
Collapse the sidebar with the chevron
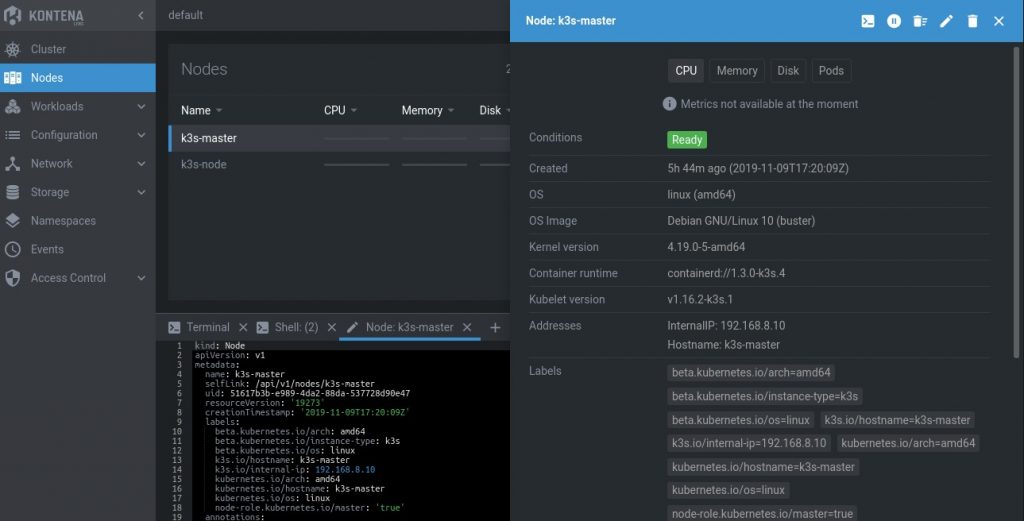(x=140, y=15)
